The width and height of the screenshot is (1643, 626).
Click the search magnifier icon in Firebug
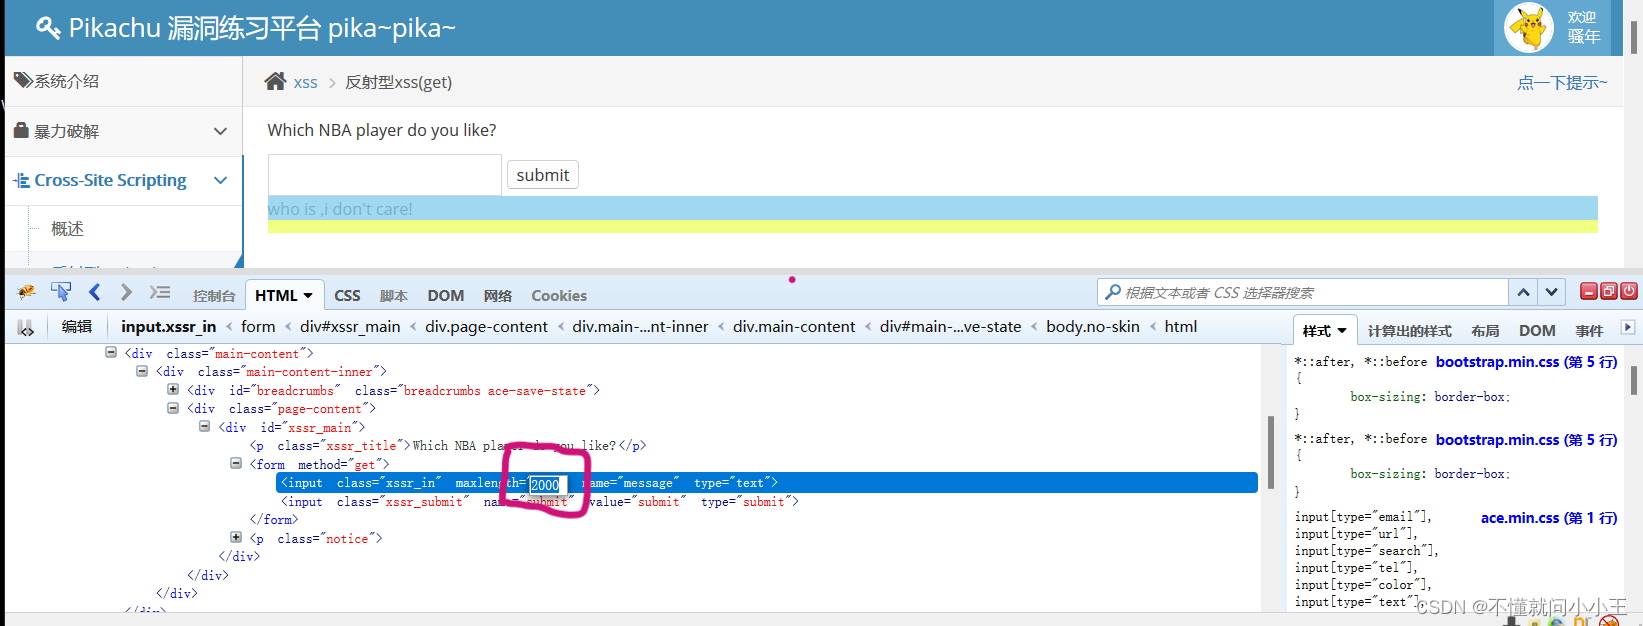click(x=1113, y=292)
